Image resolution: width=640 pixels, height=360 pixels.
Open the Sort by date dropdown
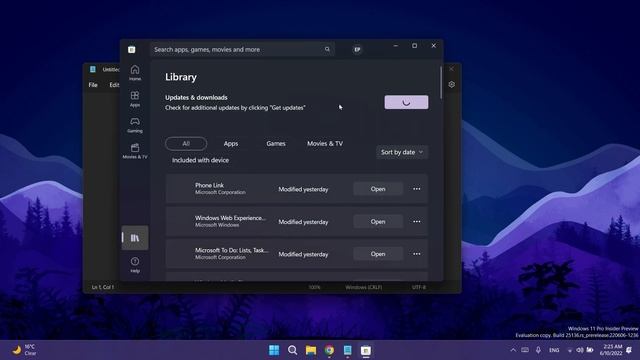(x=402, y=152)
